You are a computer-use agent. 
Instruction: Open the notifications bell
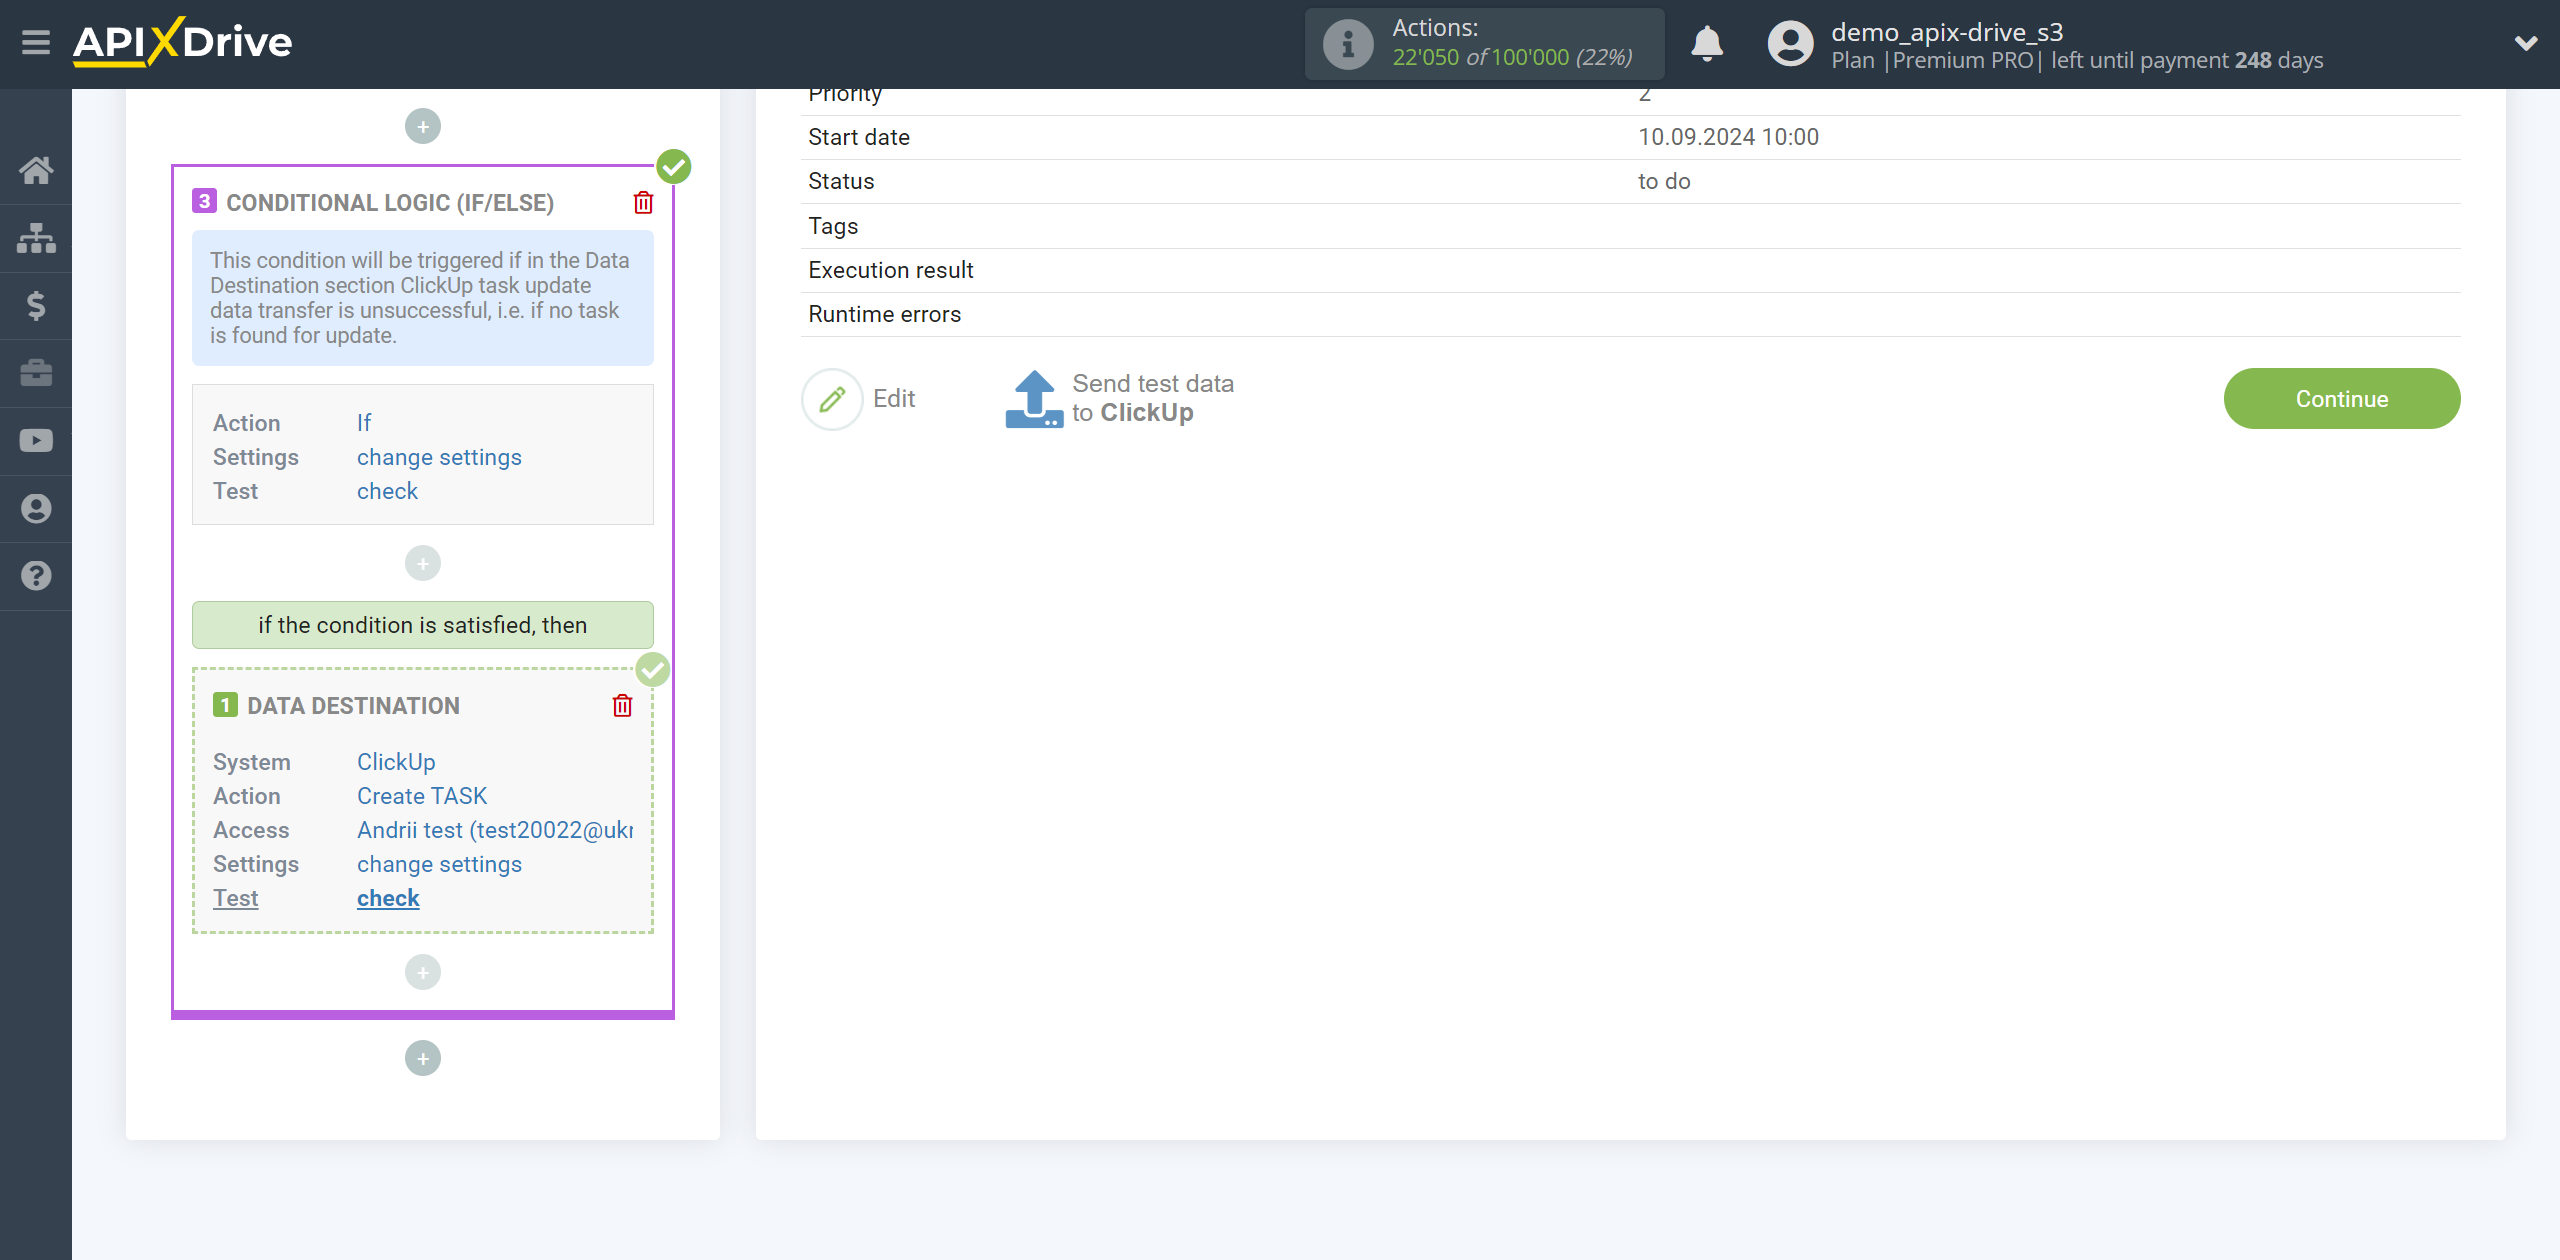point(1707,43)
